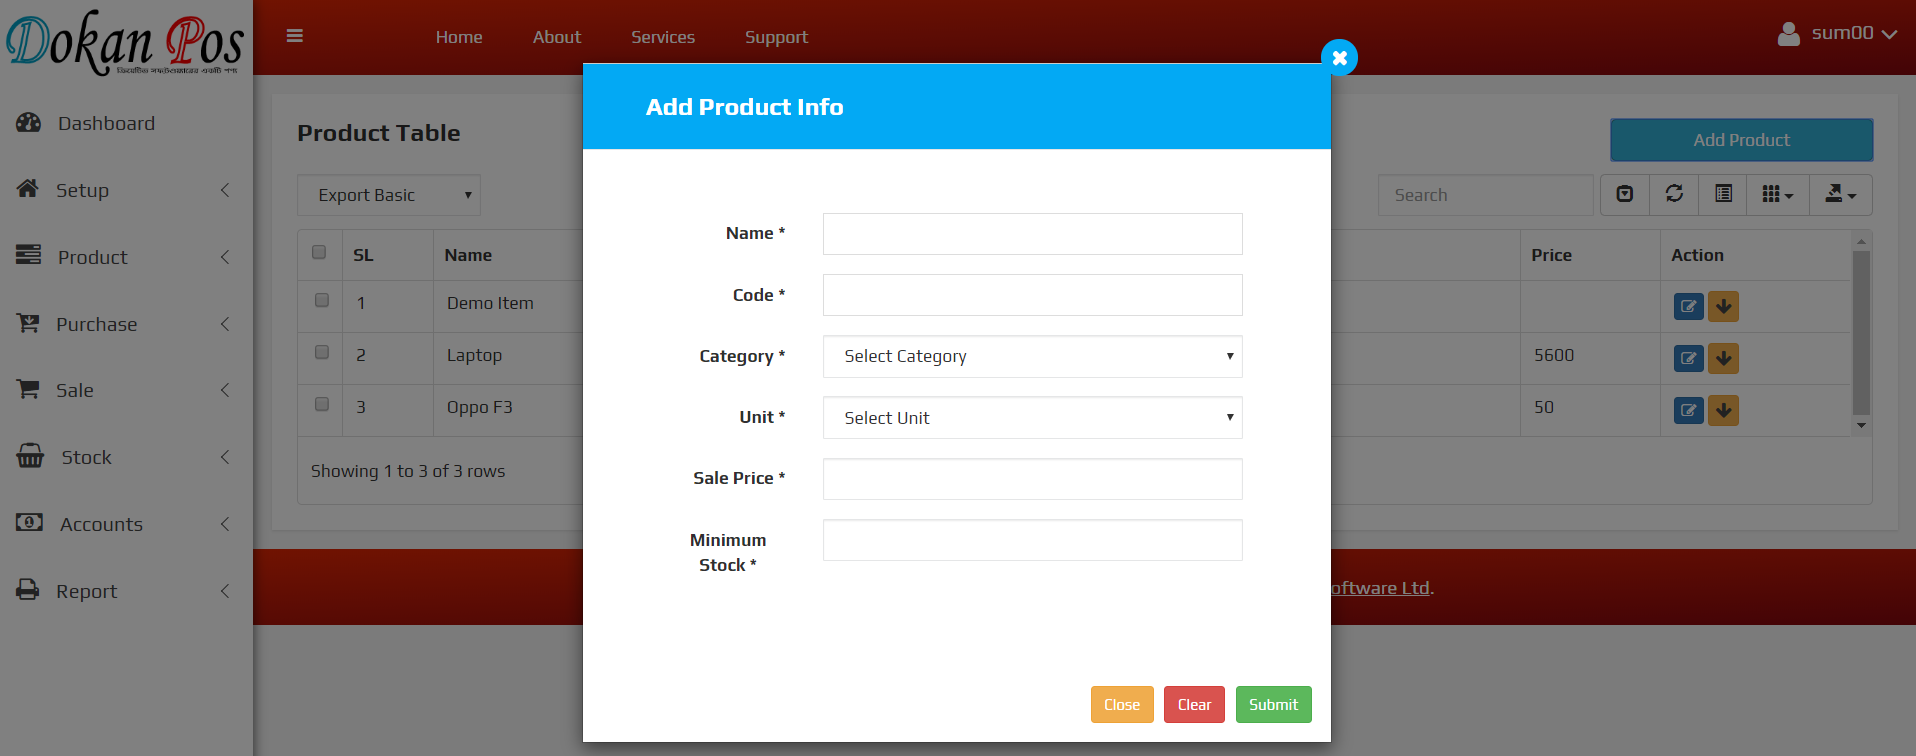Click edit icon for the Demo Item row
The image size is (1916, 756).
[x=1688, y=306]
